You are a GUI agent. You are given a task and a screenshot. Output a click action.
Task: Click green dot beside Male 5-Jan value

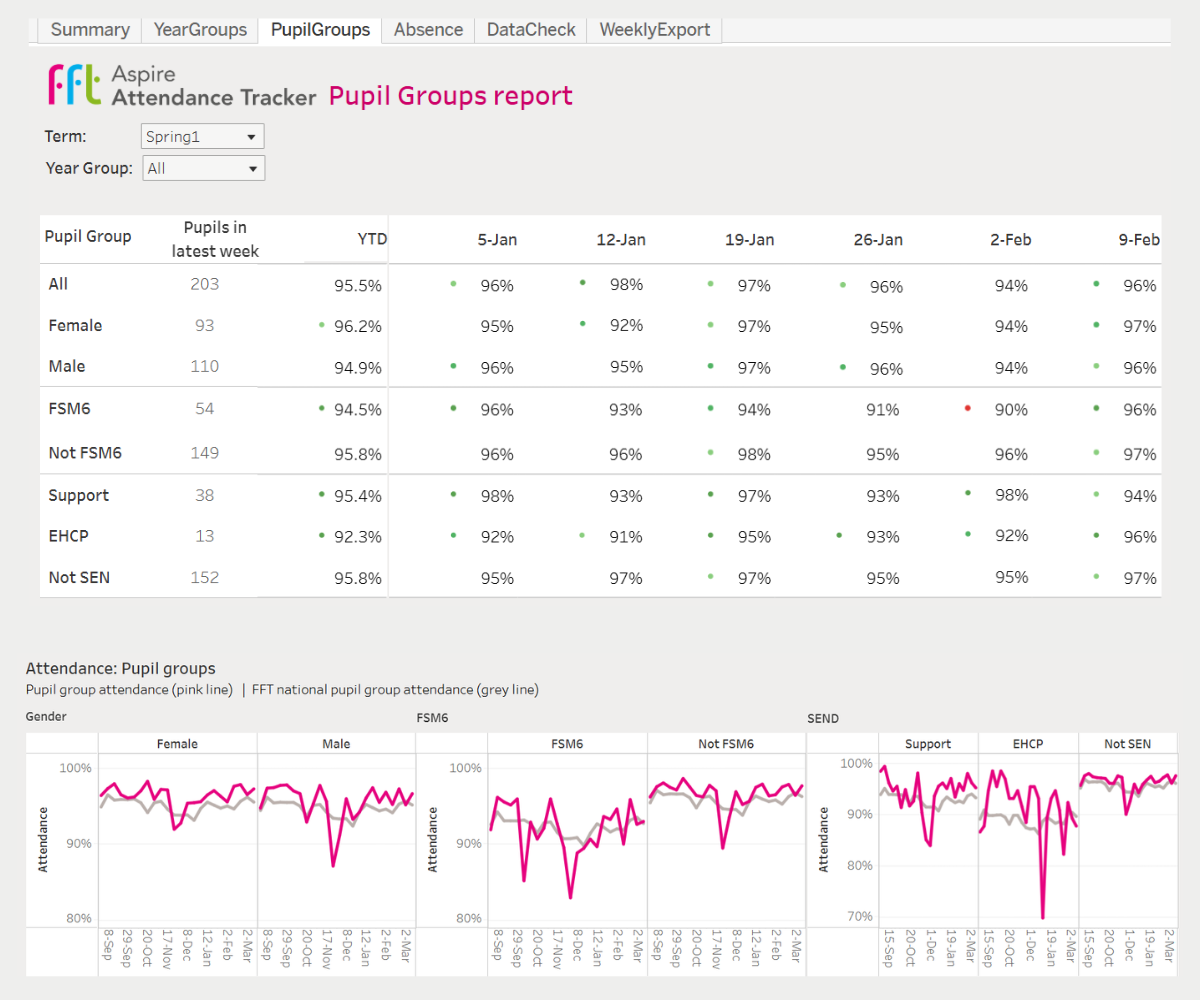(453, 366)
